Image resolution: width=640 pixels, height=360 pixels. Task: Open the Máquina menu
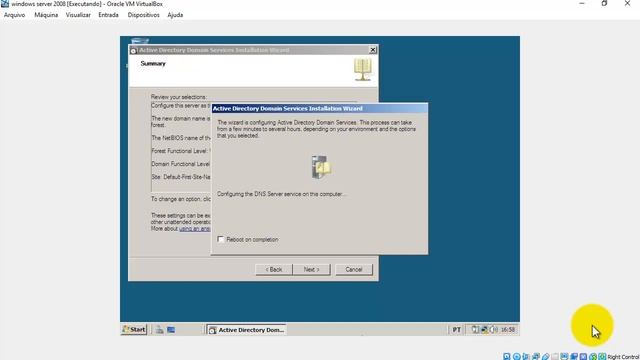tap(46, 15)
